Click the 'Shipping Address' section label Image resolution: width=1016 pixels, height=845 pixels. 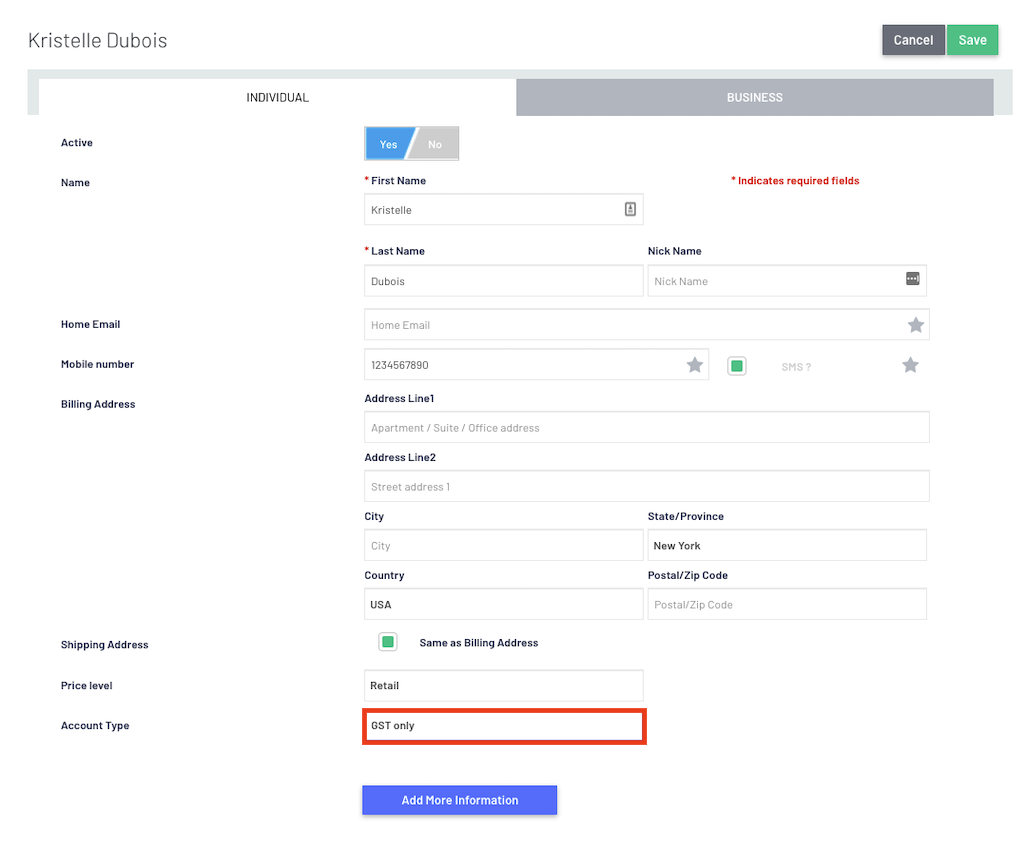(104, 645)
